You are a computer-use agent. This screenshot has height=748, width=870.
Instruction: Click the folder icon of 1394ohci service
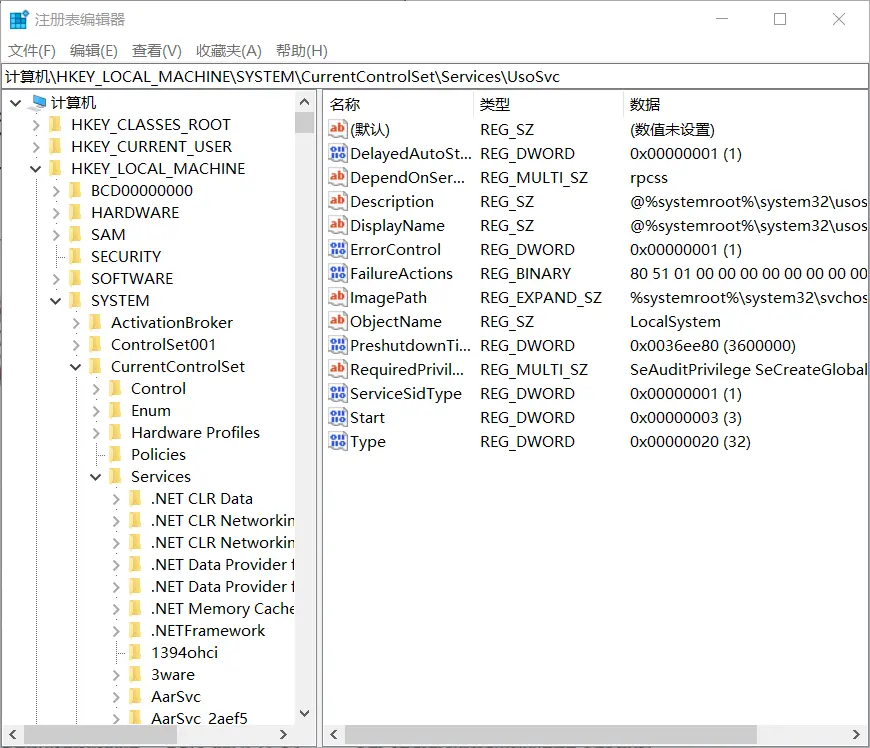tap(135, 653)
